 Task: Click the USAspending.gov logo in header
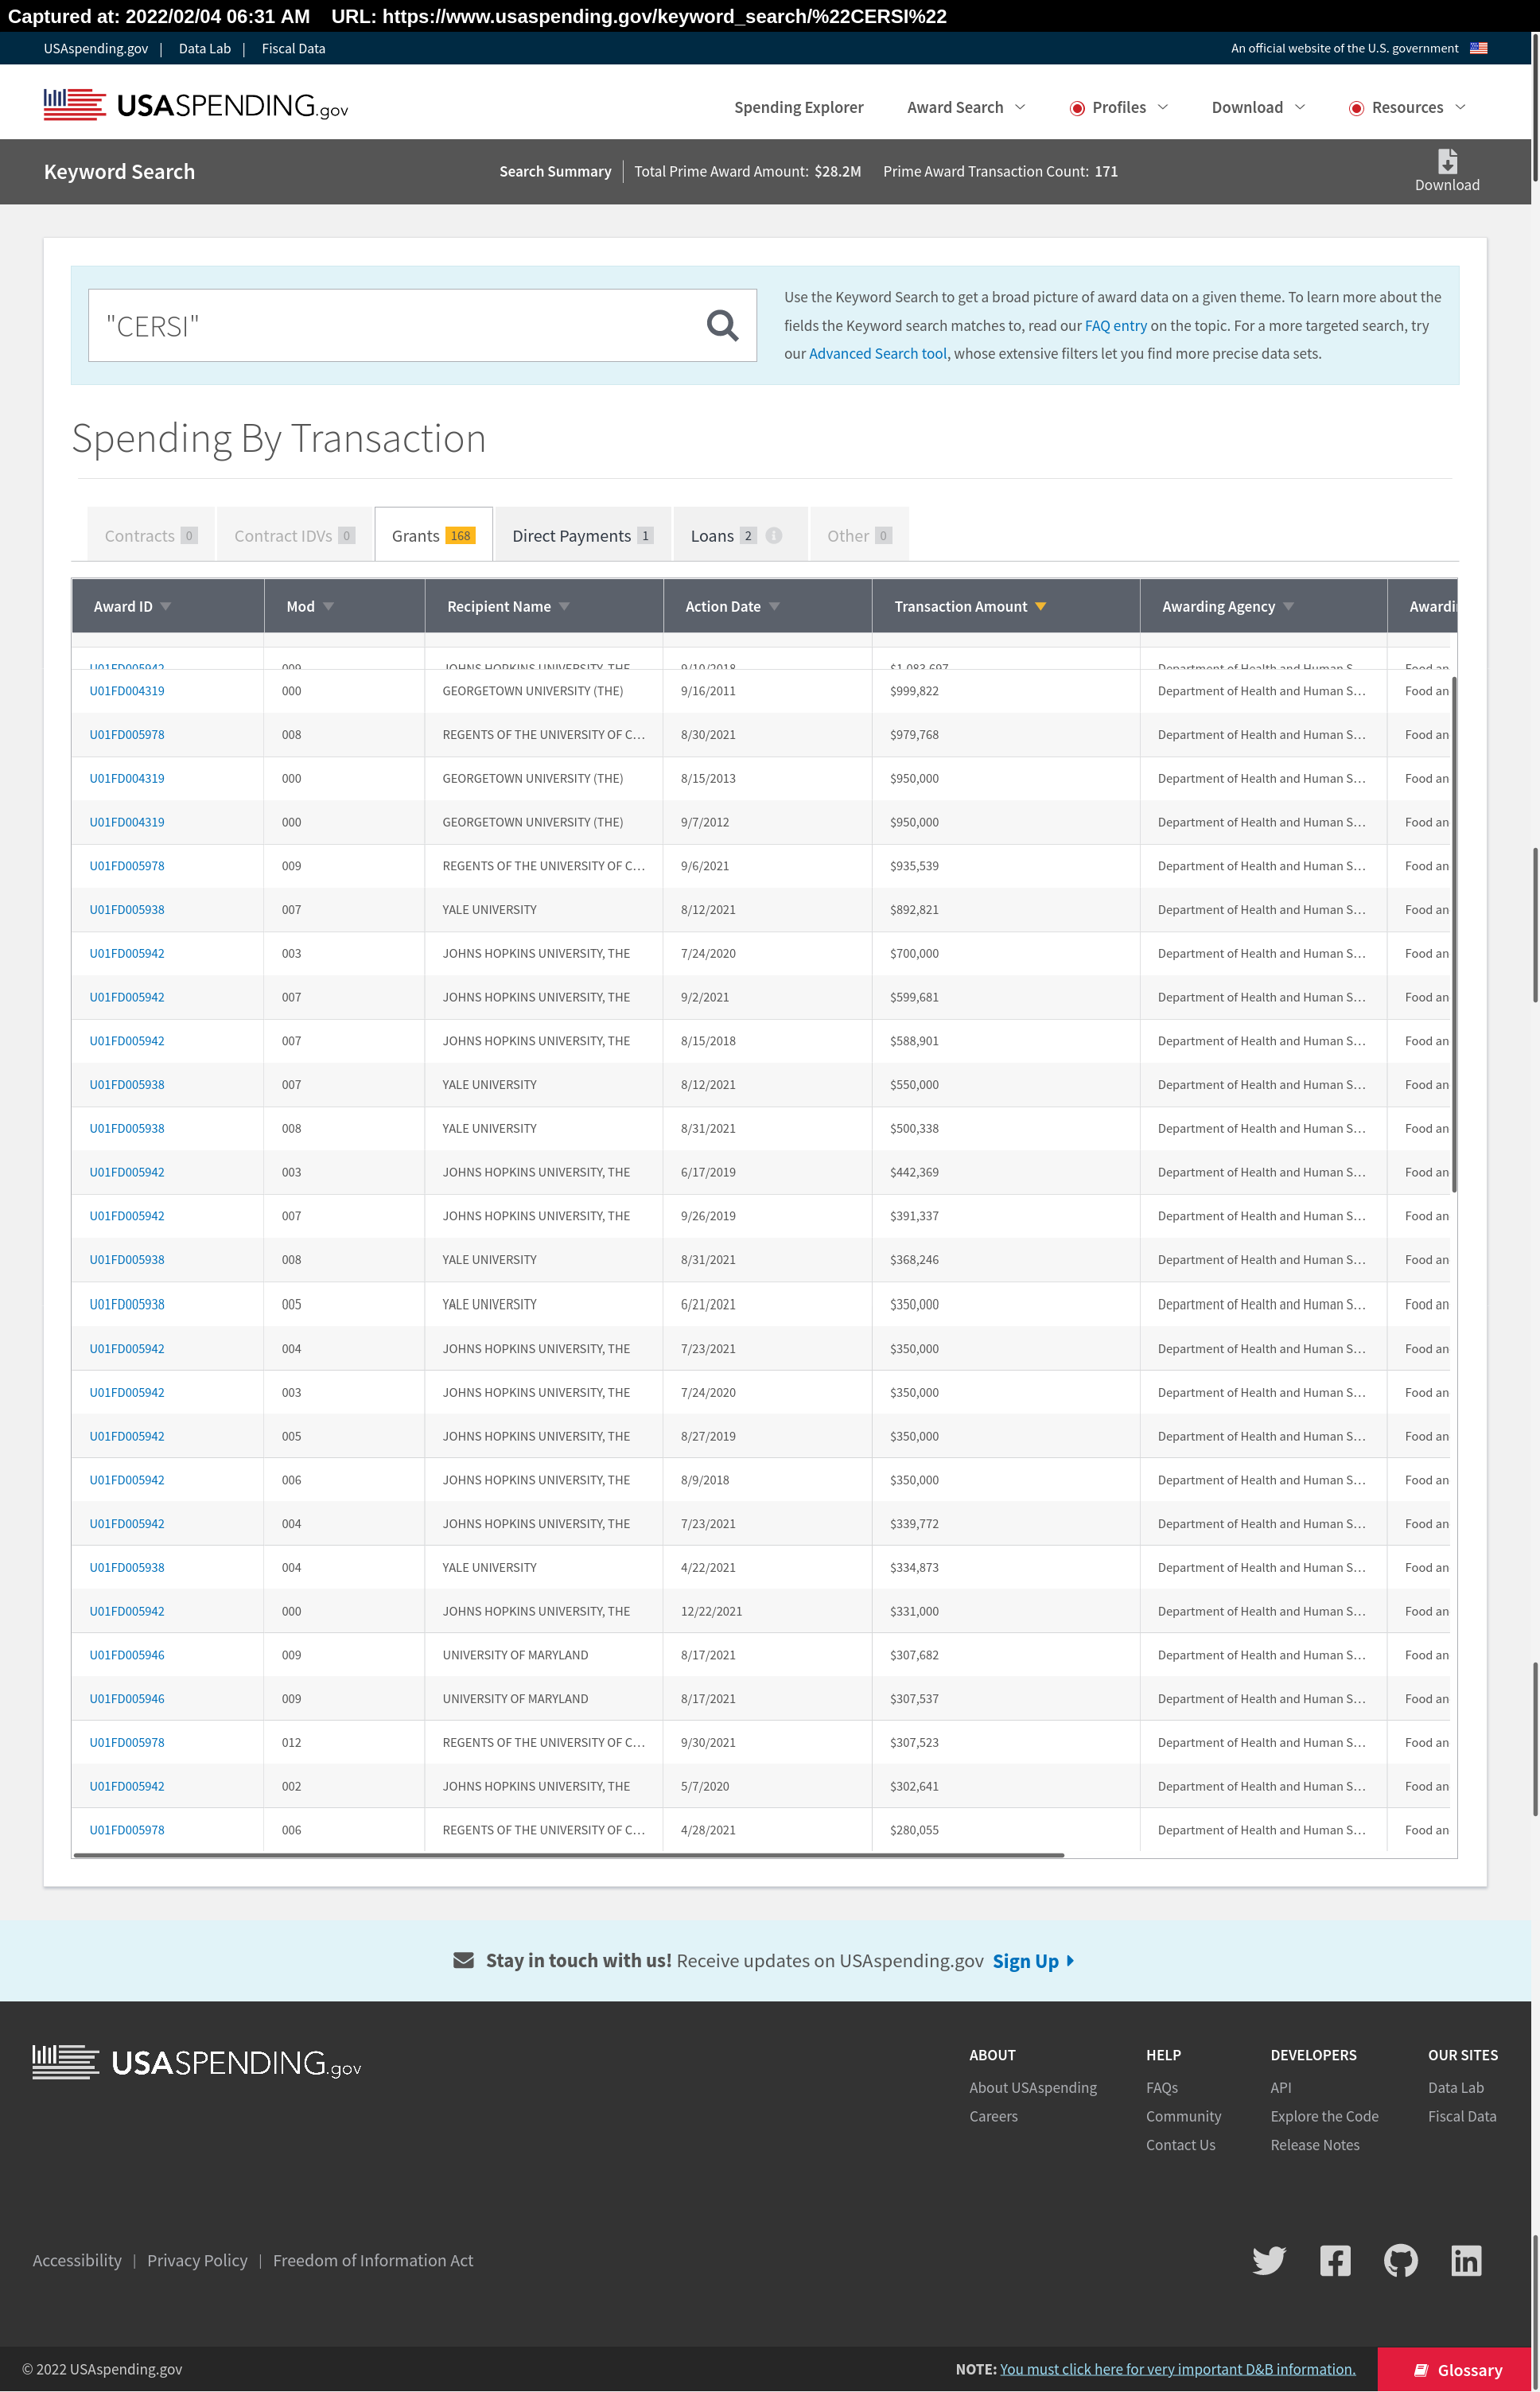click(196, 105)
